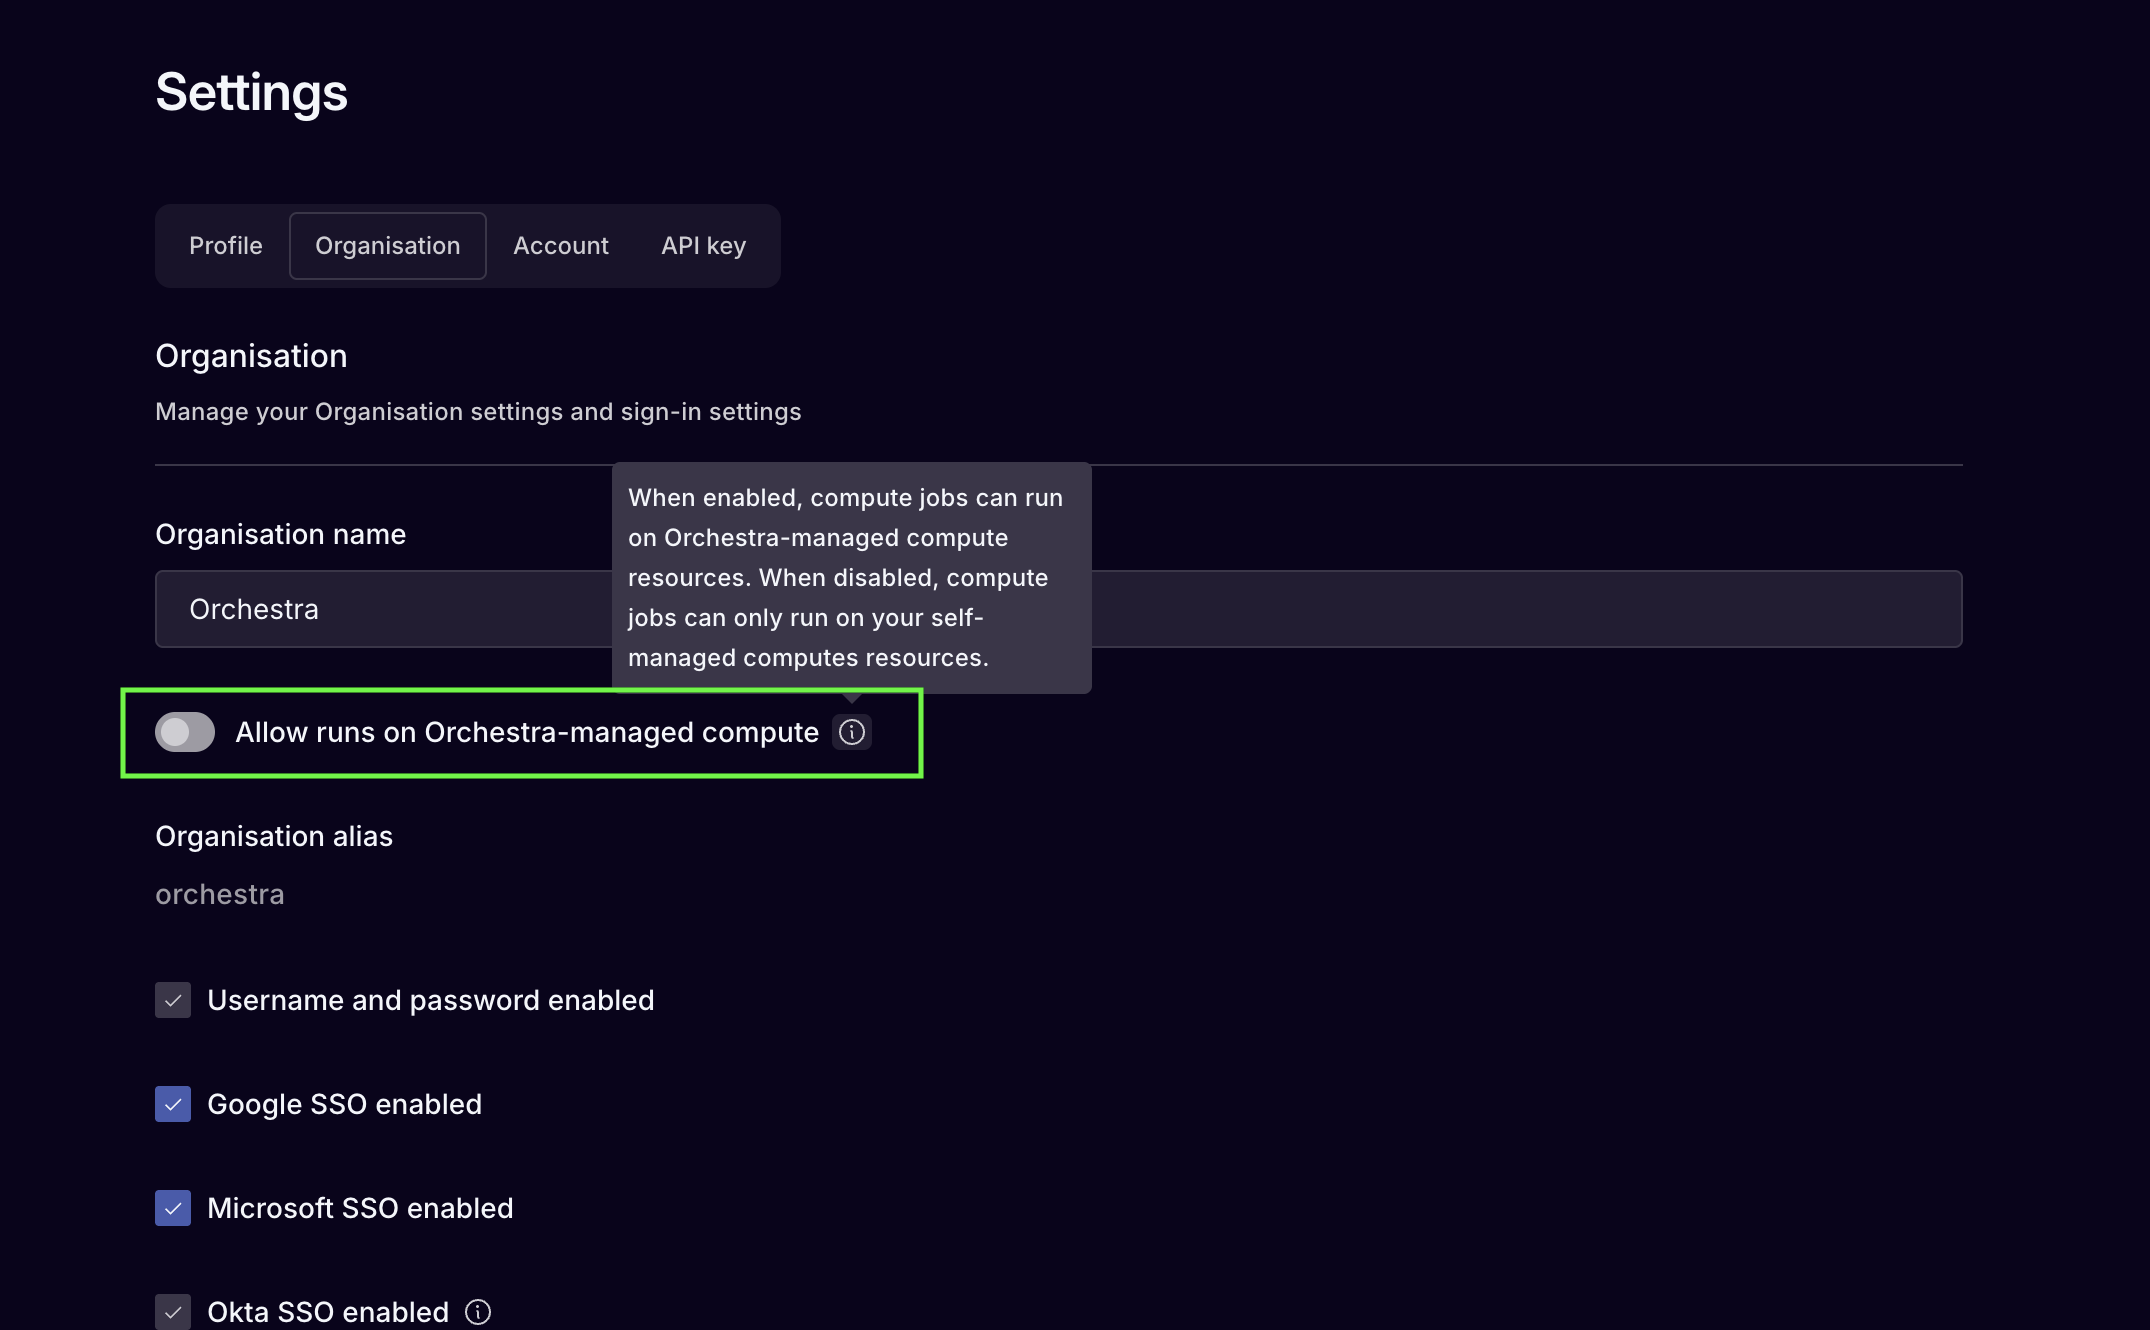Click the Organisation section heading
This screenshot has width=2150, height=1330.
(x=252, y=356)
